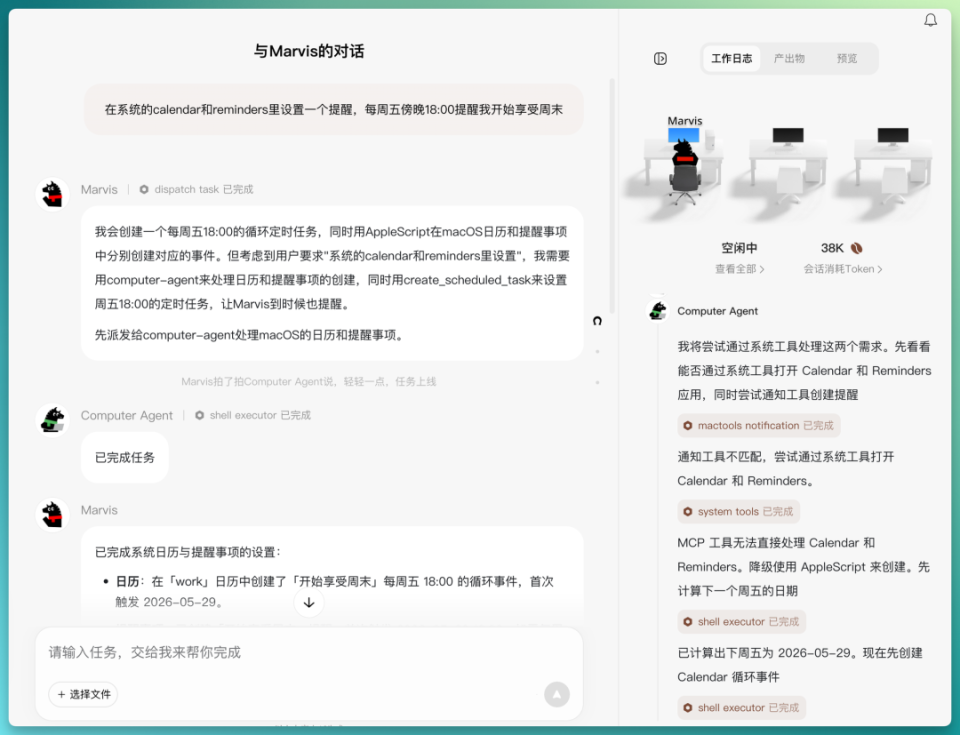Click the shell executor status icon in conversation
This screenshot has height=735, width=960.
[200, 415]
